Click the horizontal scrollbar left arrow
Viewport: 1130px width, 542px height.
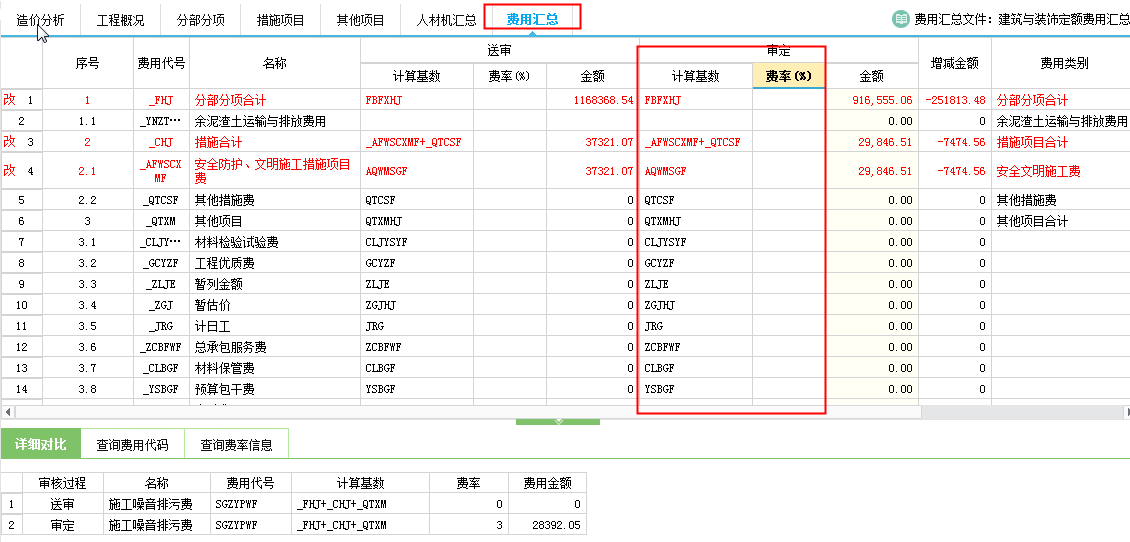click(x=8, y=412)
